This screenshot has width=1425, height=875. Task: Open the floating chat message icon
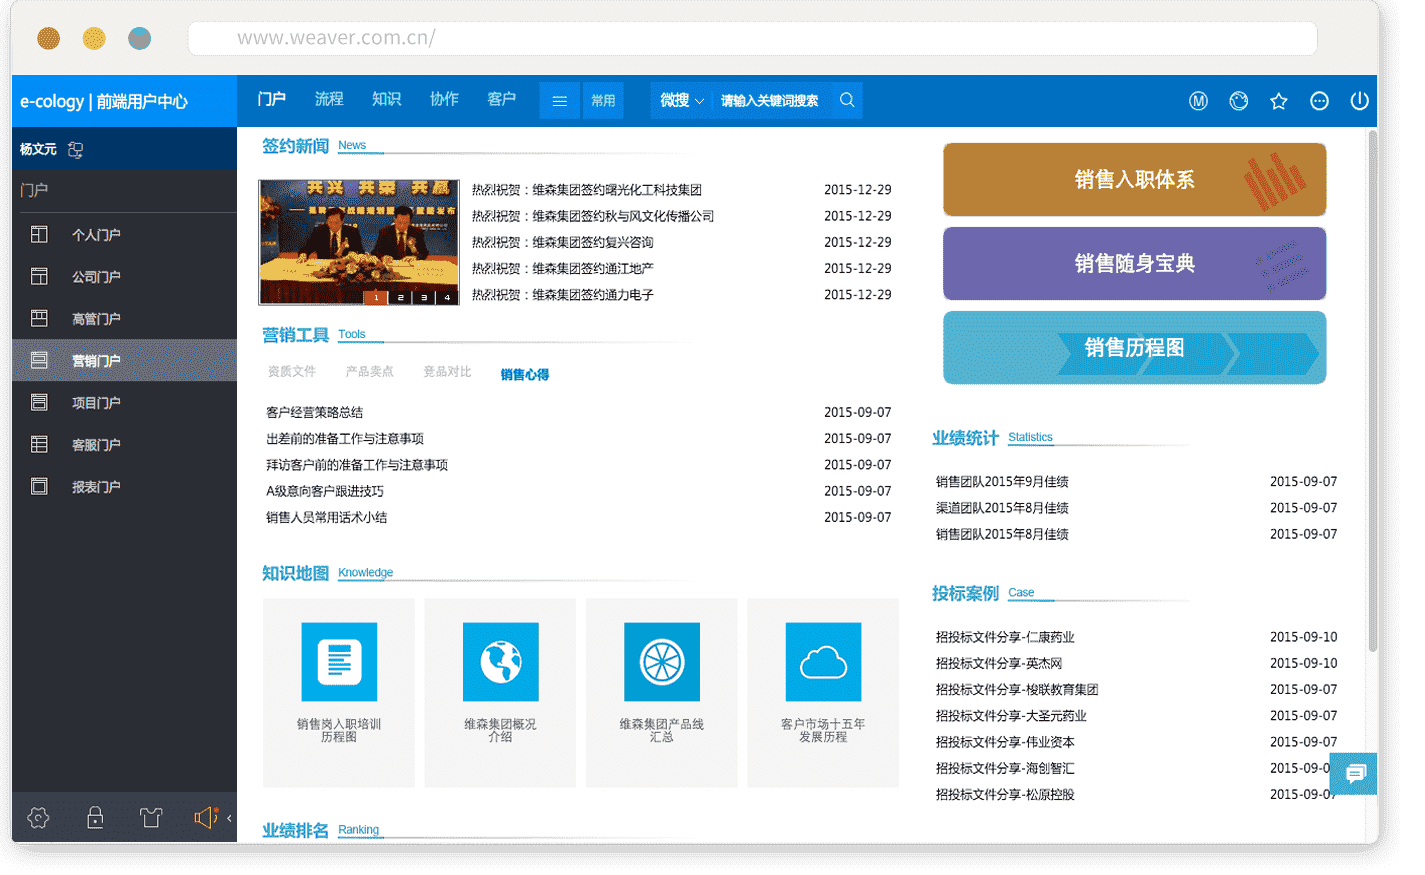point(1355,773)
